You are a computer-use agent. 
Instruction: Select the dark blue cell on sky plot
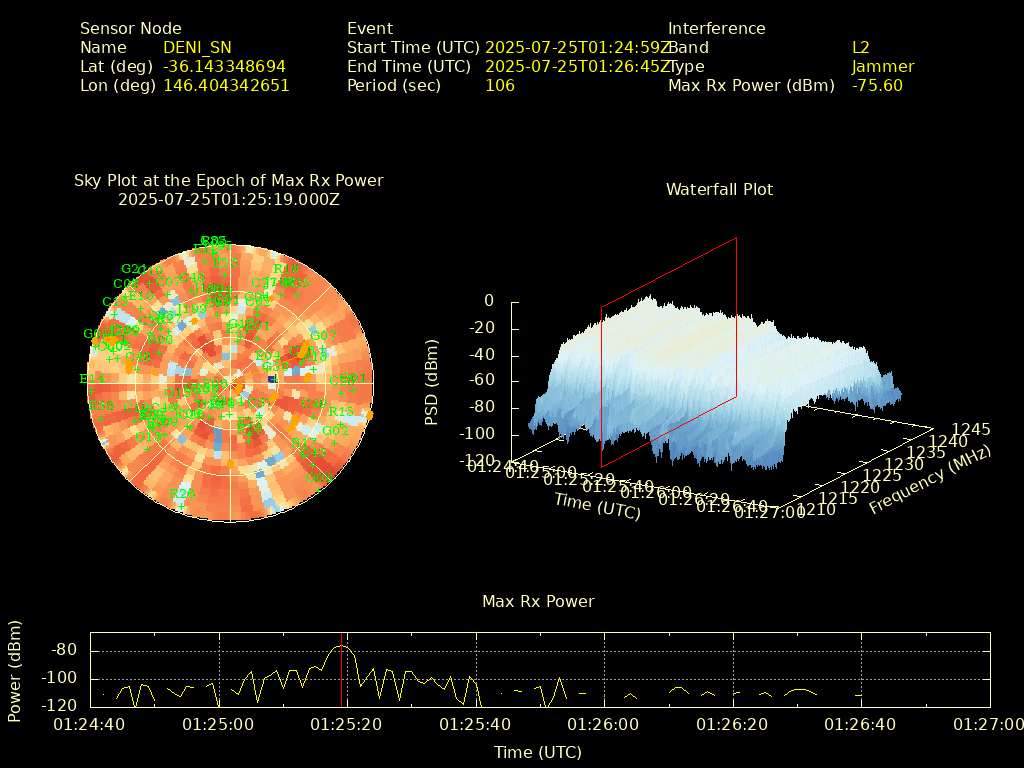click(272, 379)
